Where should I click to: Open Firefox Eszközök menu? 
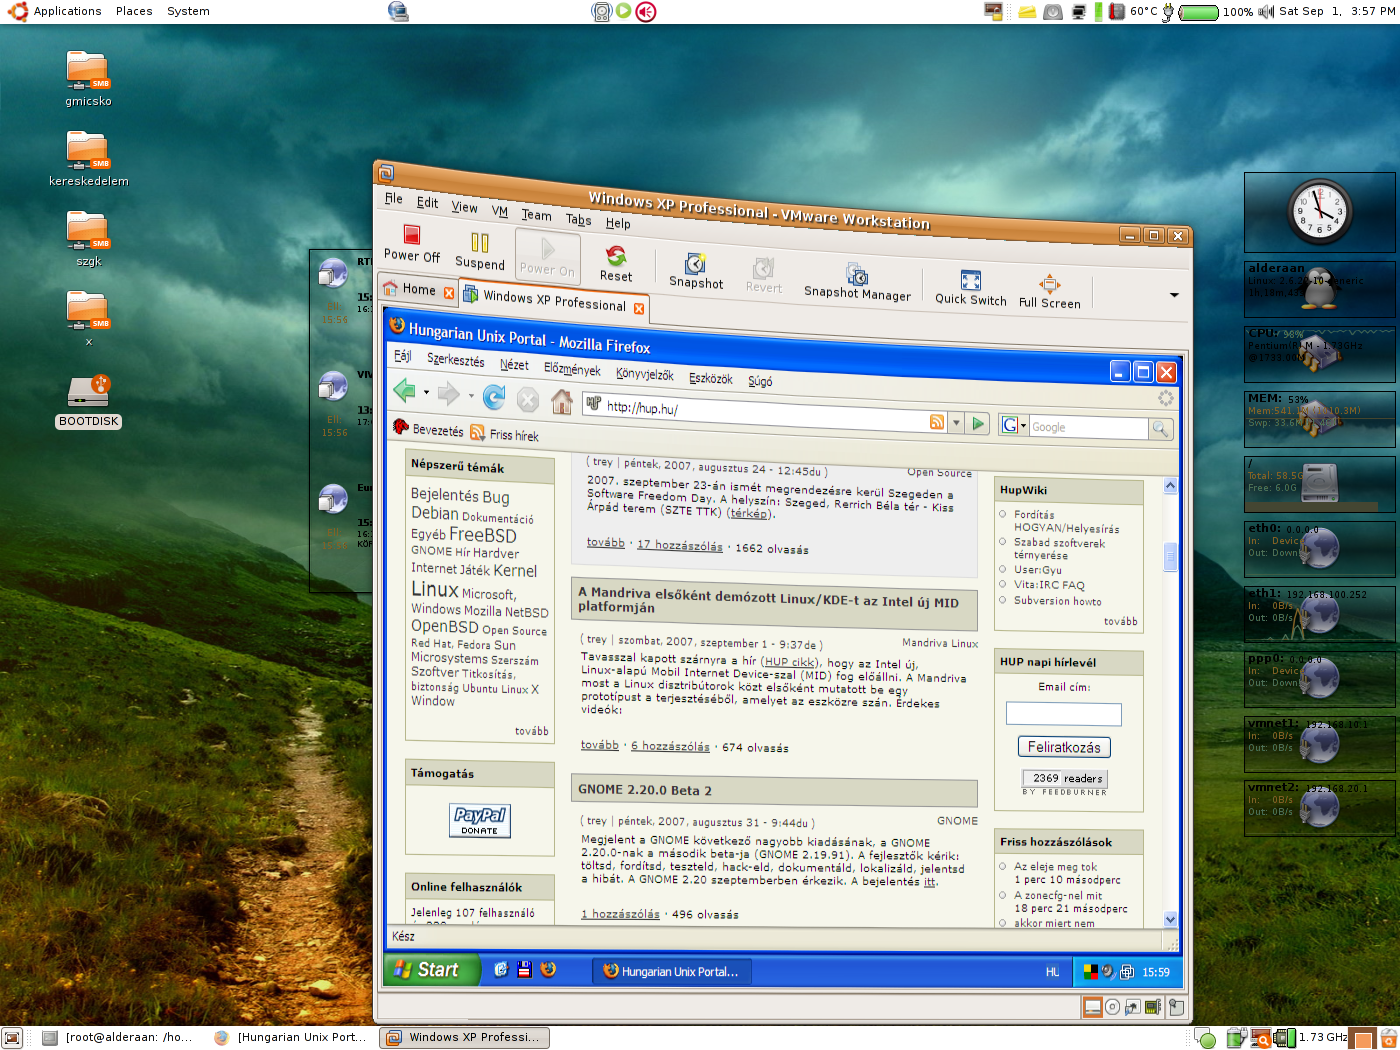[711, 378]
